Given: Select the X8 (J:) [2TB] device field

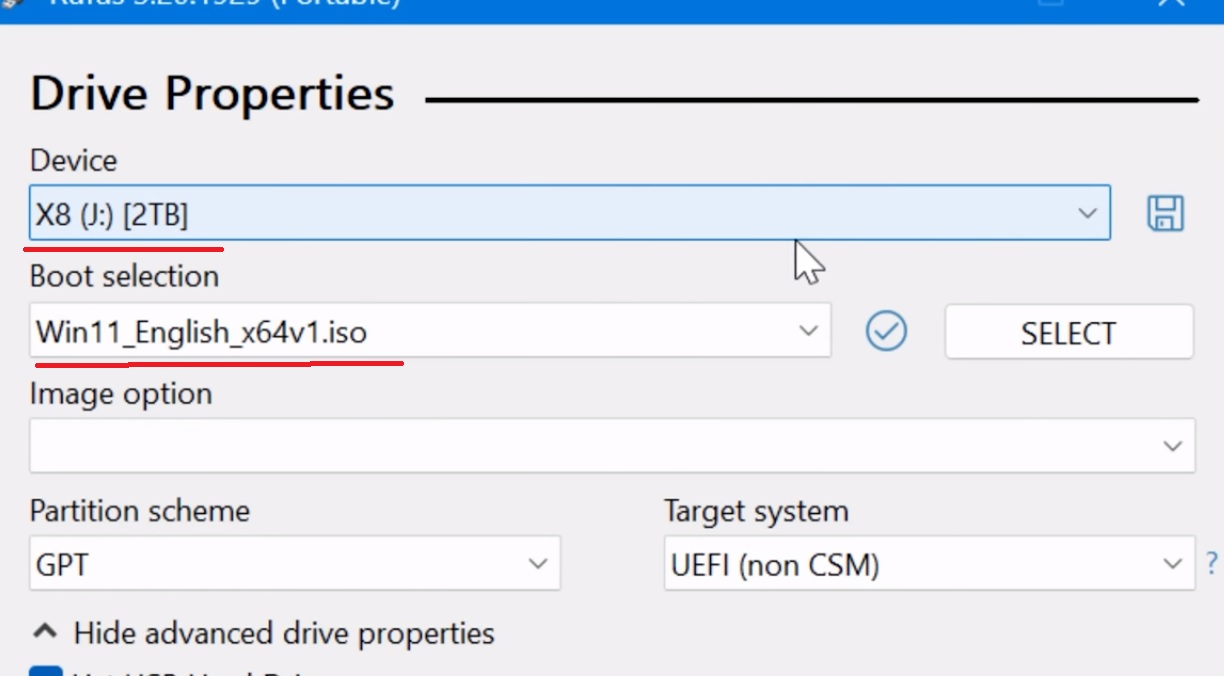Looking at the screenshot, I should tap(400, 213).
